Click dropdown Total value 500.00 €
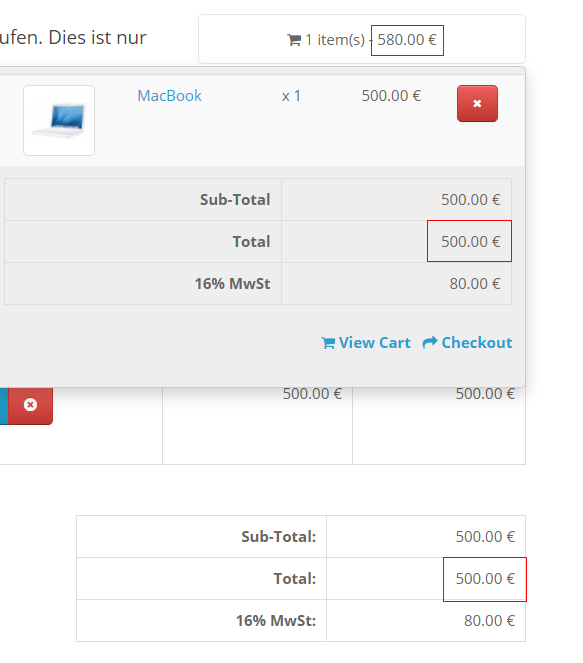Viewport: 583px width, 663px height. click(471, 242)
